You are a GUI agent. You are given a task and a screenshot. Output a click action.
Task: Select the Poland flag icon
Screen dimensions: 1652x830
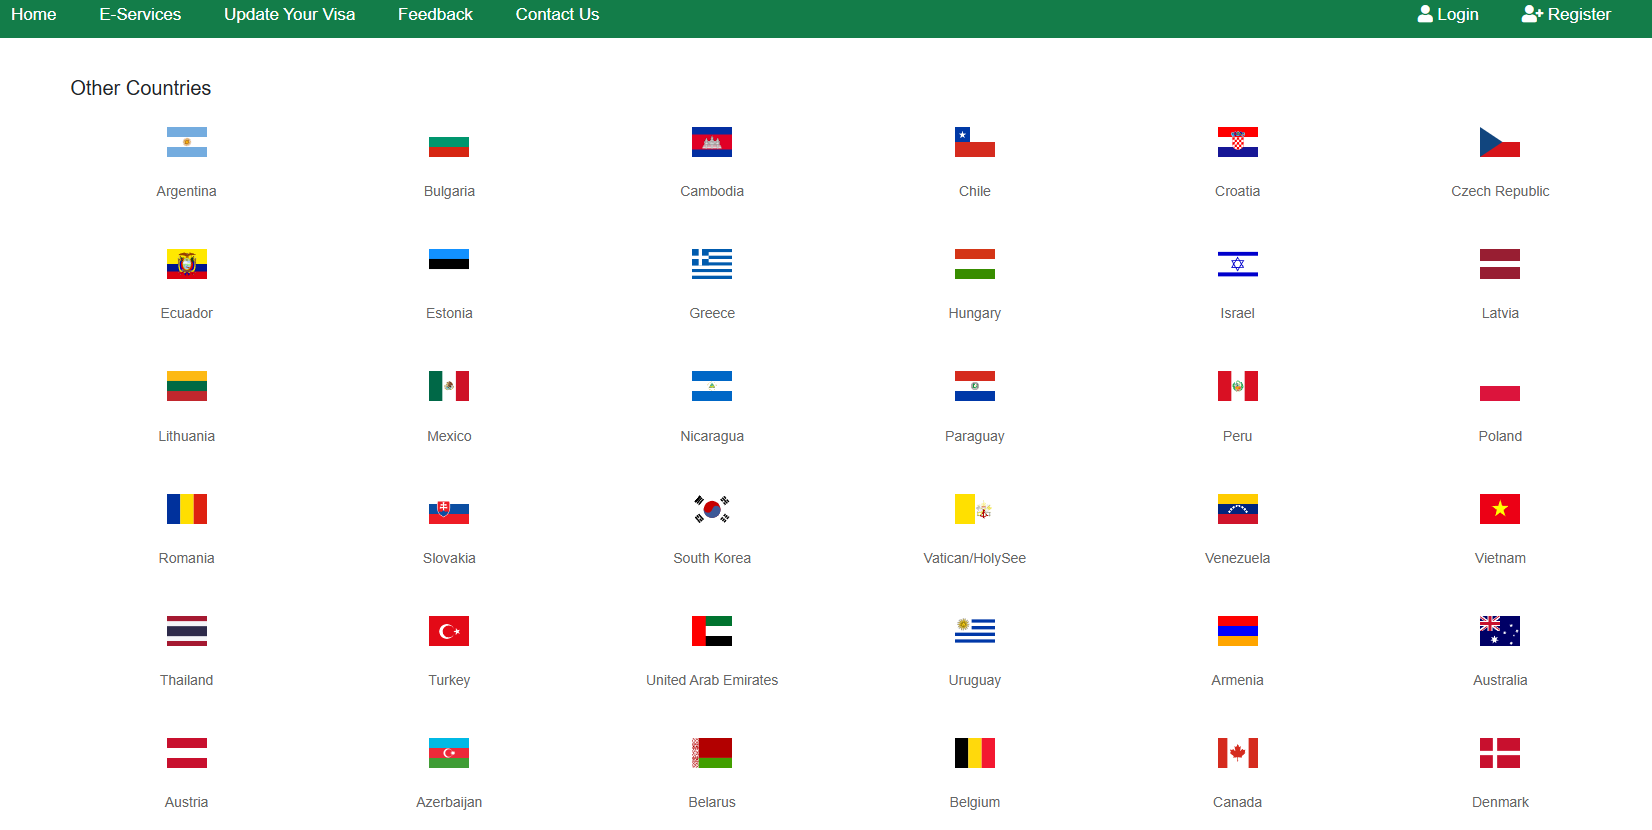point(1500,386)
